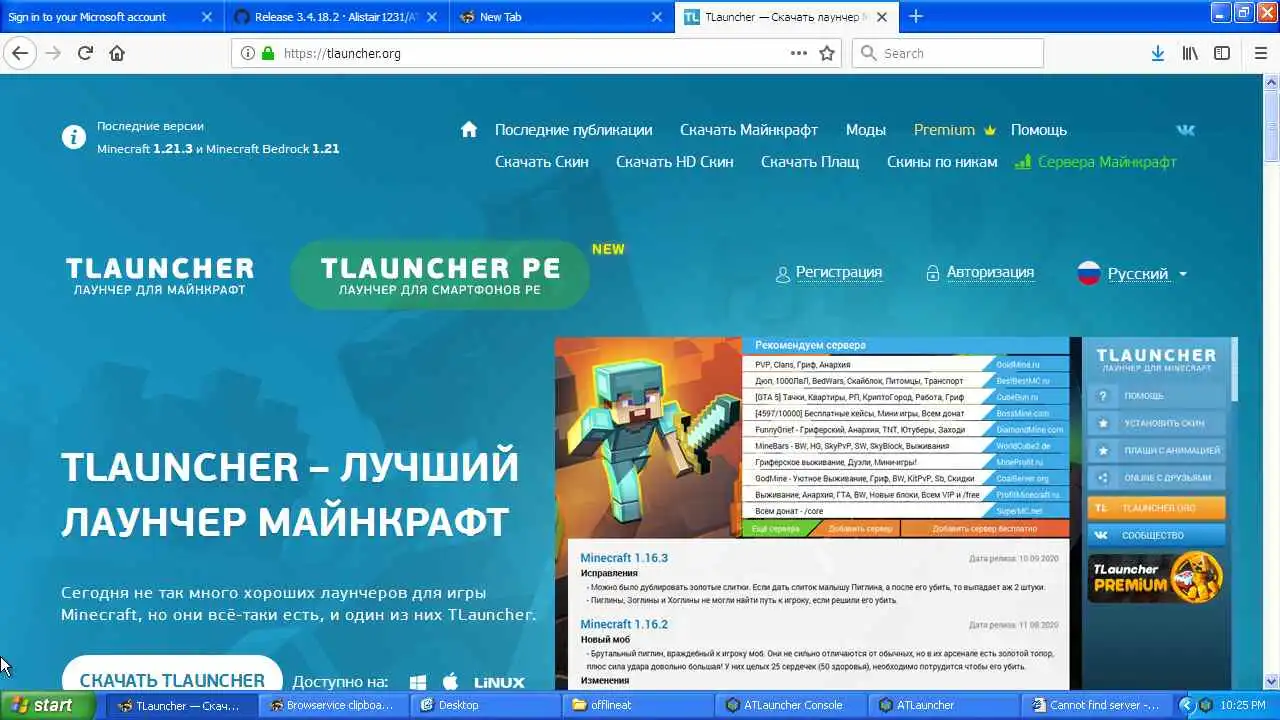
Task: Open Скачать Майнкрафт menu item
Action: pos(749,129)
